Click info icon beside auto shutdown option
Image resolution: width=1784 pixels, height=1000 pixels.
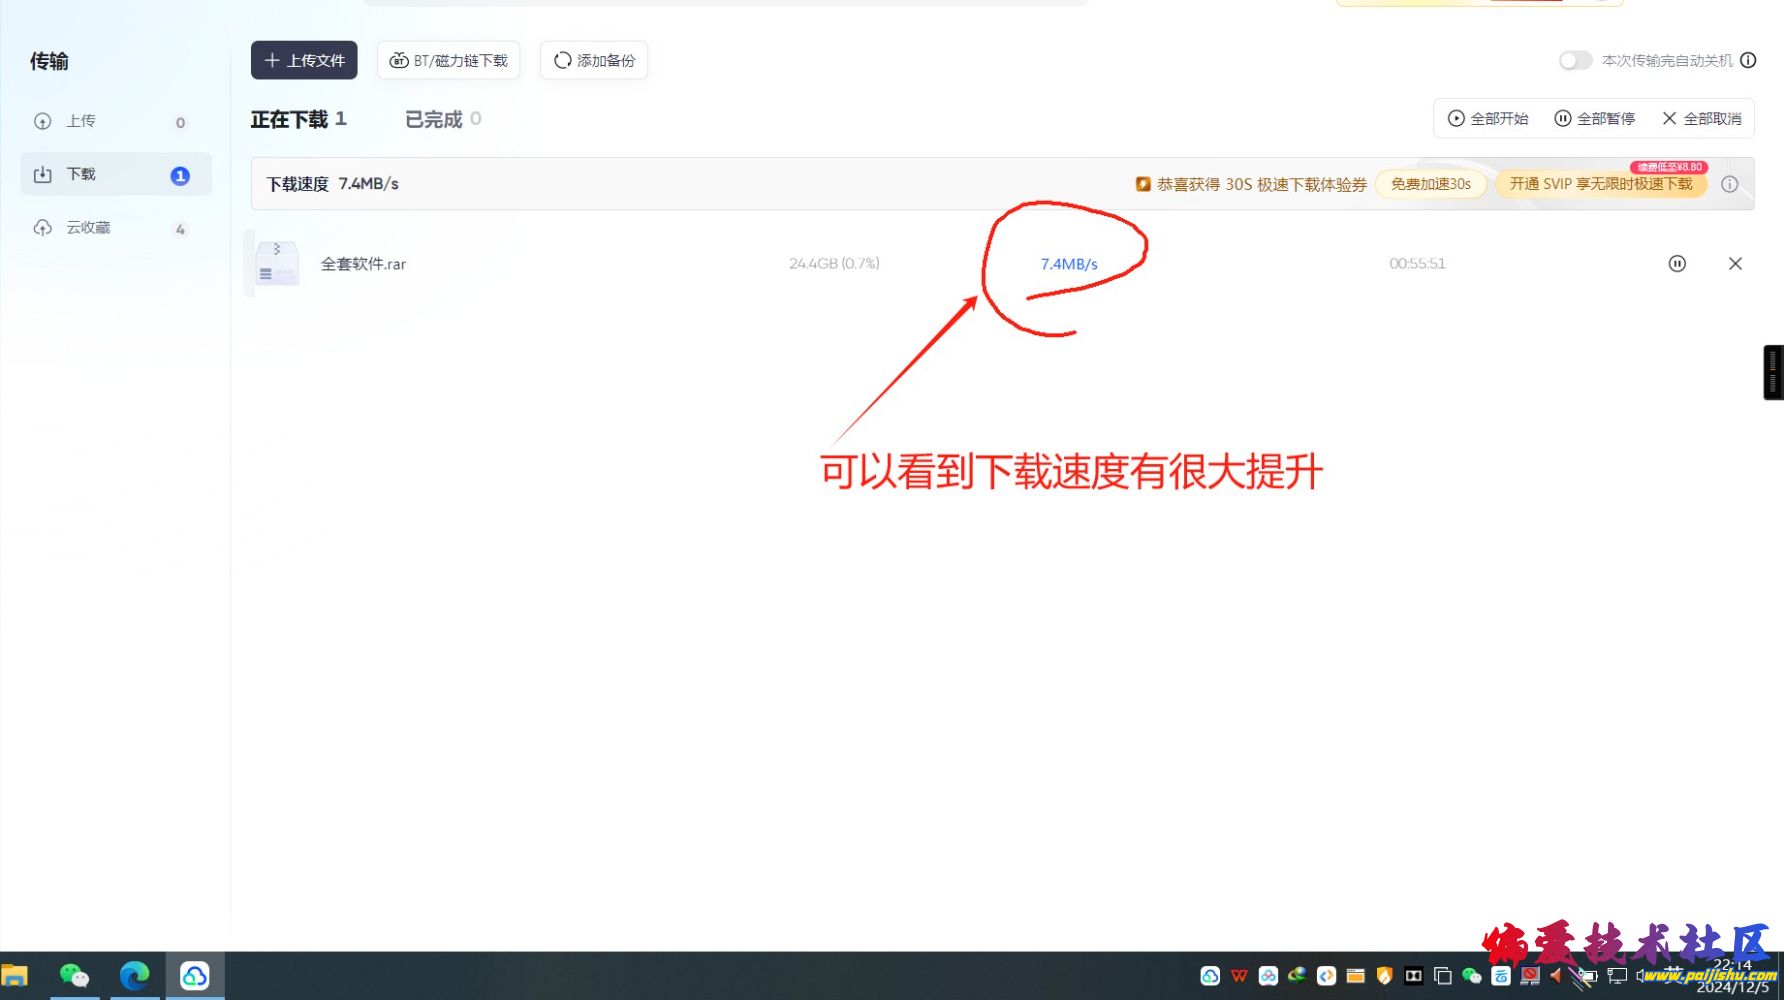pos(1748,61)
